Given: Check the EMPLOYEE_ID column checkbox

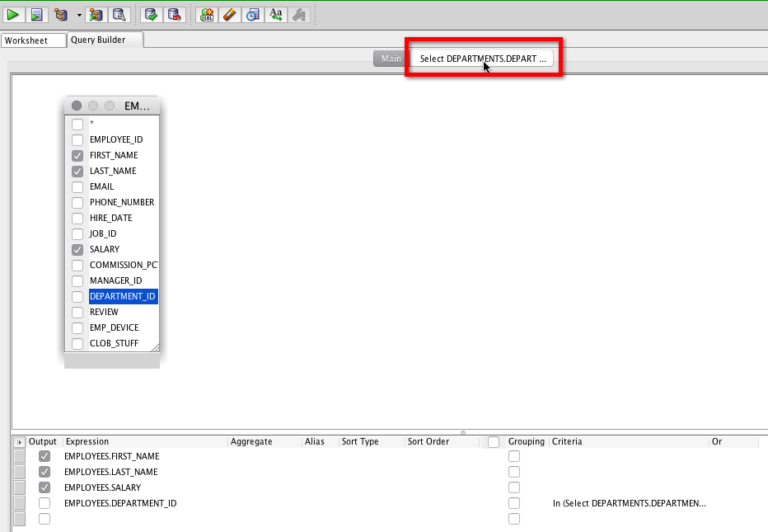Looking at the screenshot, I should 77,140.
